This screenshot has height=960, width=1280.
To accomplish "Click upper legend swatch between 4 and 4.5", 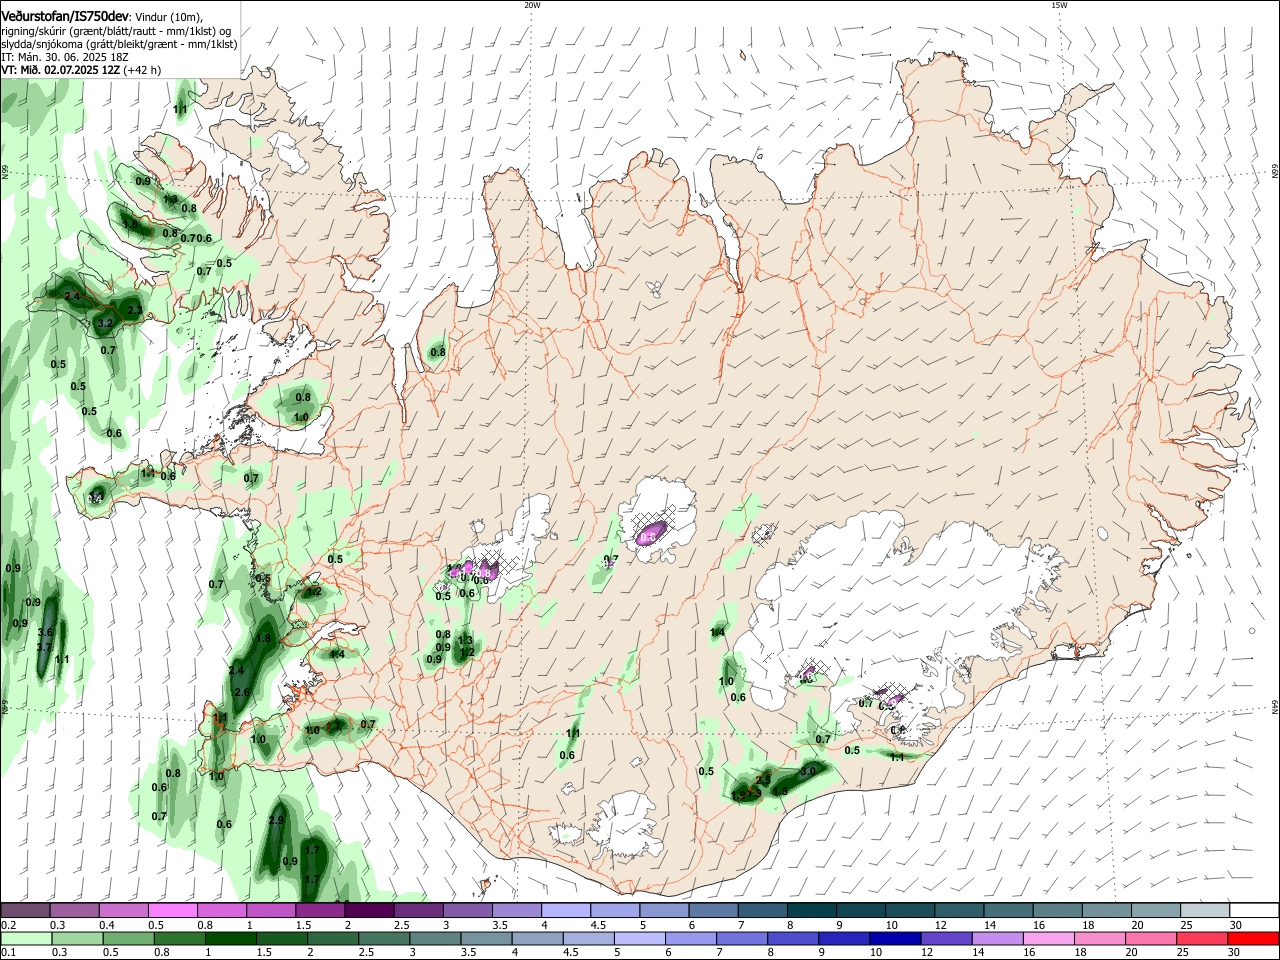I will tap(566, 911).
